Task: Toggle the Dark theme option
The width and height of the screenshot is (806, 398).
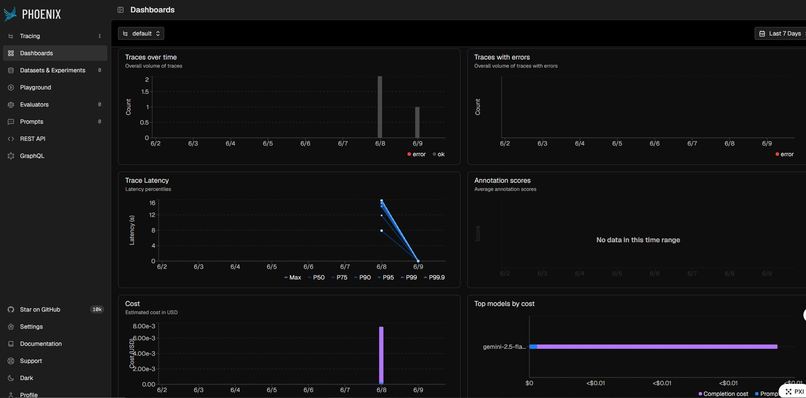Action: click(x=55, y=378)
